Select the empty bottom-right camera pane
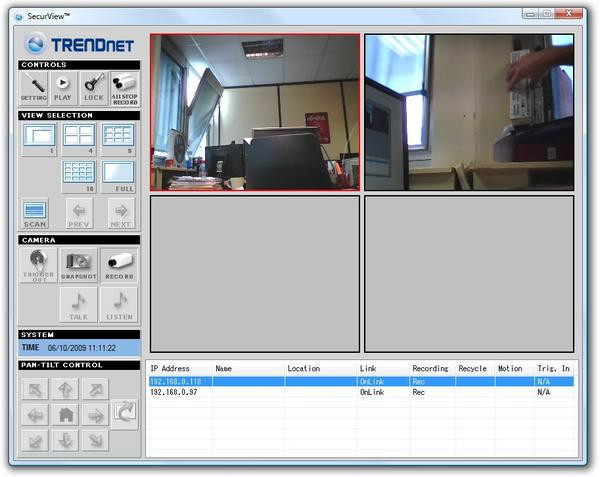Viewport: 600px width, 477px height. click(x=469, y=274)
